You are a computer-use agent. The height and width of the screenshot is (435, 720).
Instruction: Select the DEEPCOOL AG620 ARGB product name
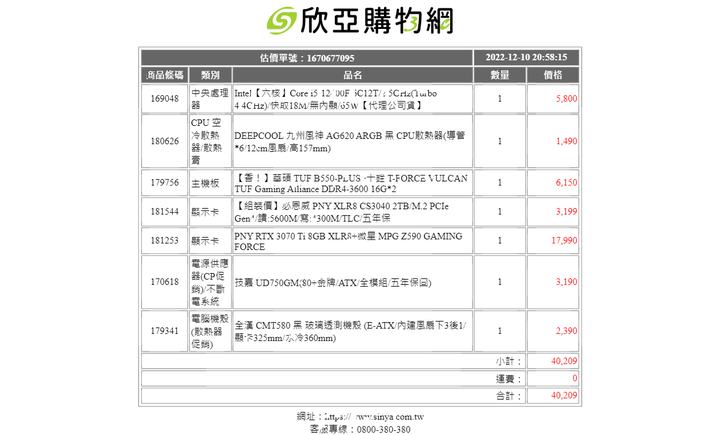(349, 141)
